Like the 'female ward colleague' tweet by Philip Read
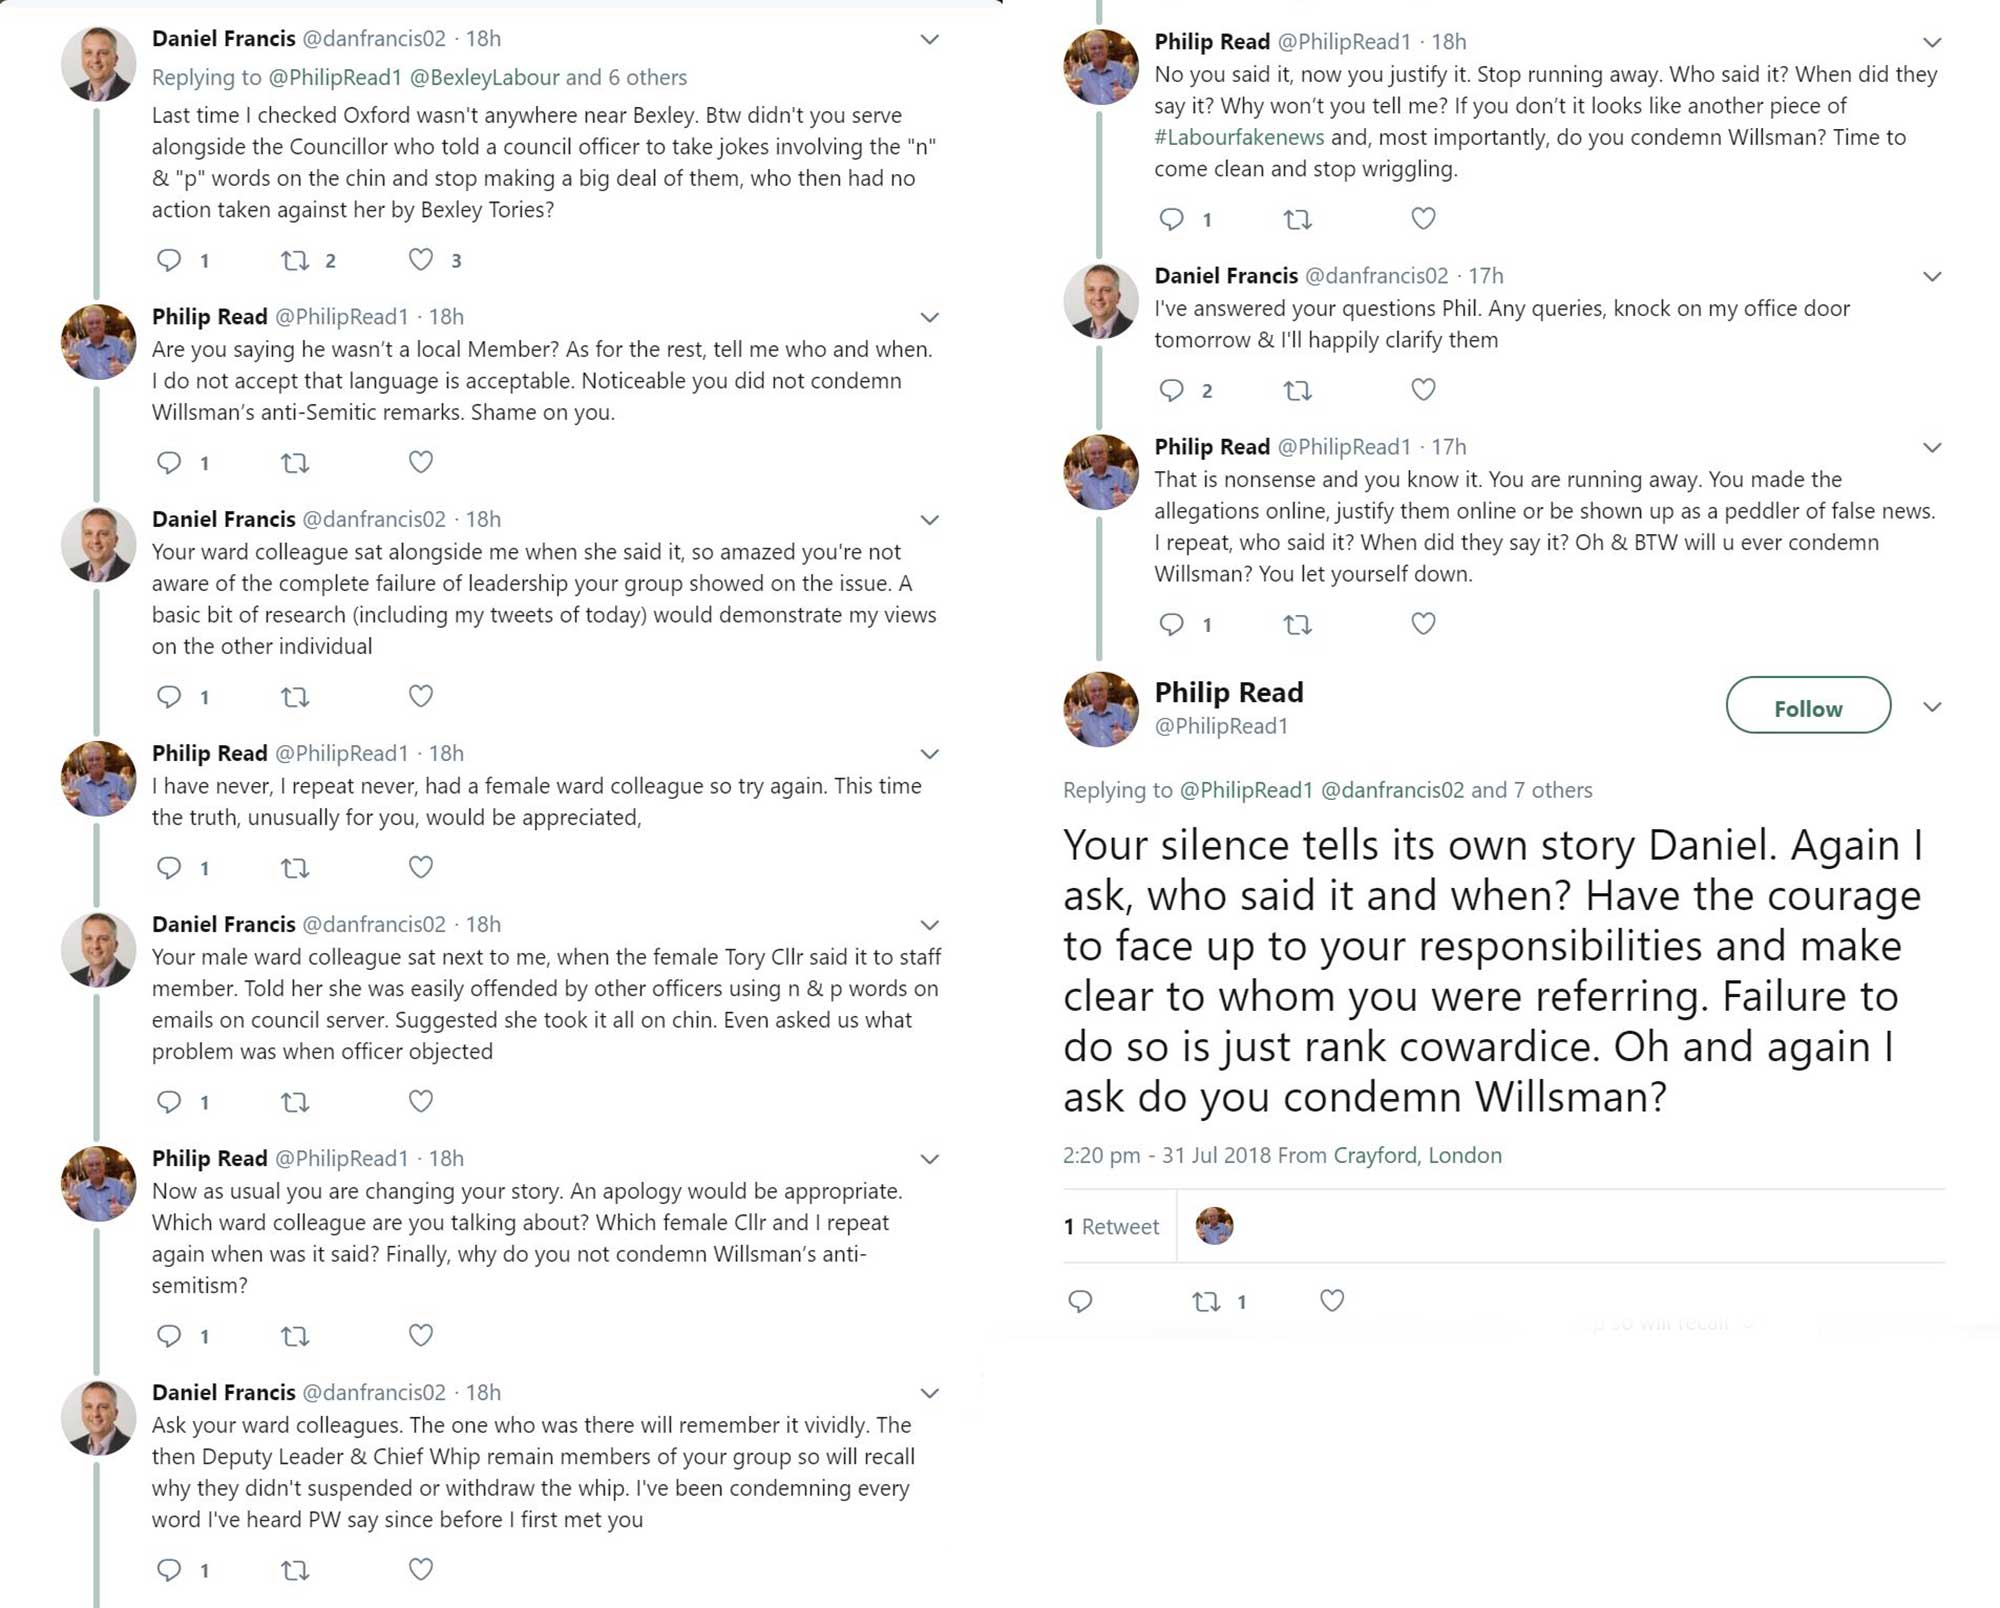Screen dimensions: 2000x1608 pos(421,867)
